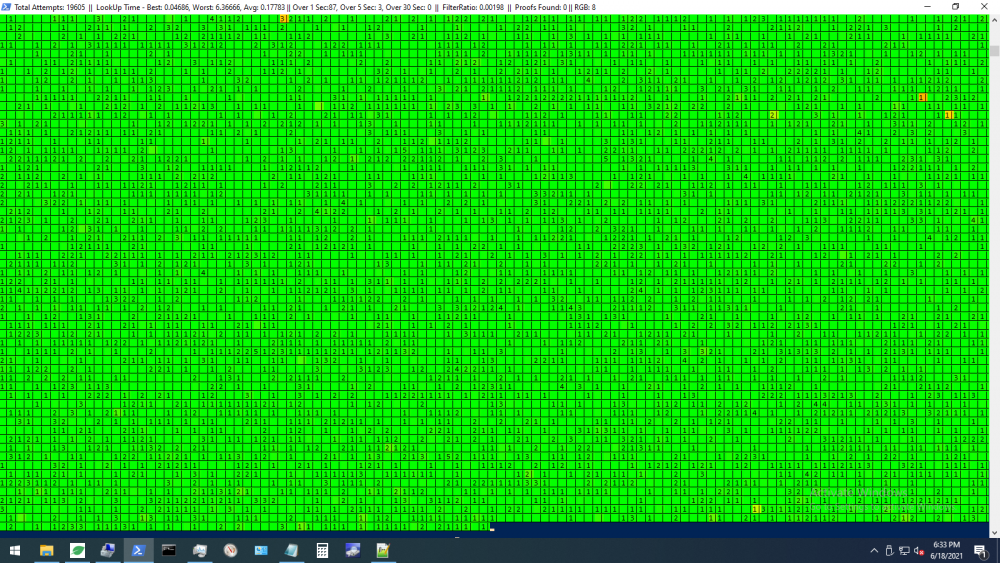Close the PowerShell window
1000x563 pixels.
[x=984, y=7]
